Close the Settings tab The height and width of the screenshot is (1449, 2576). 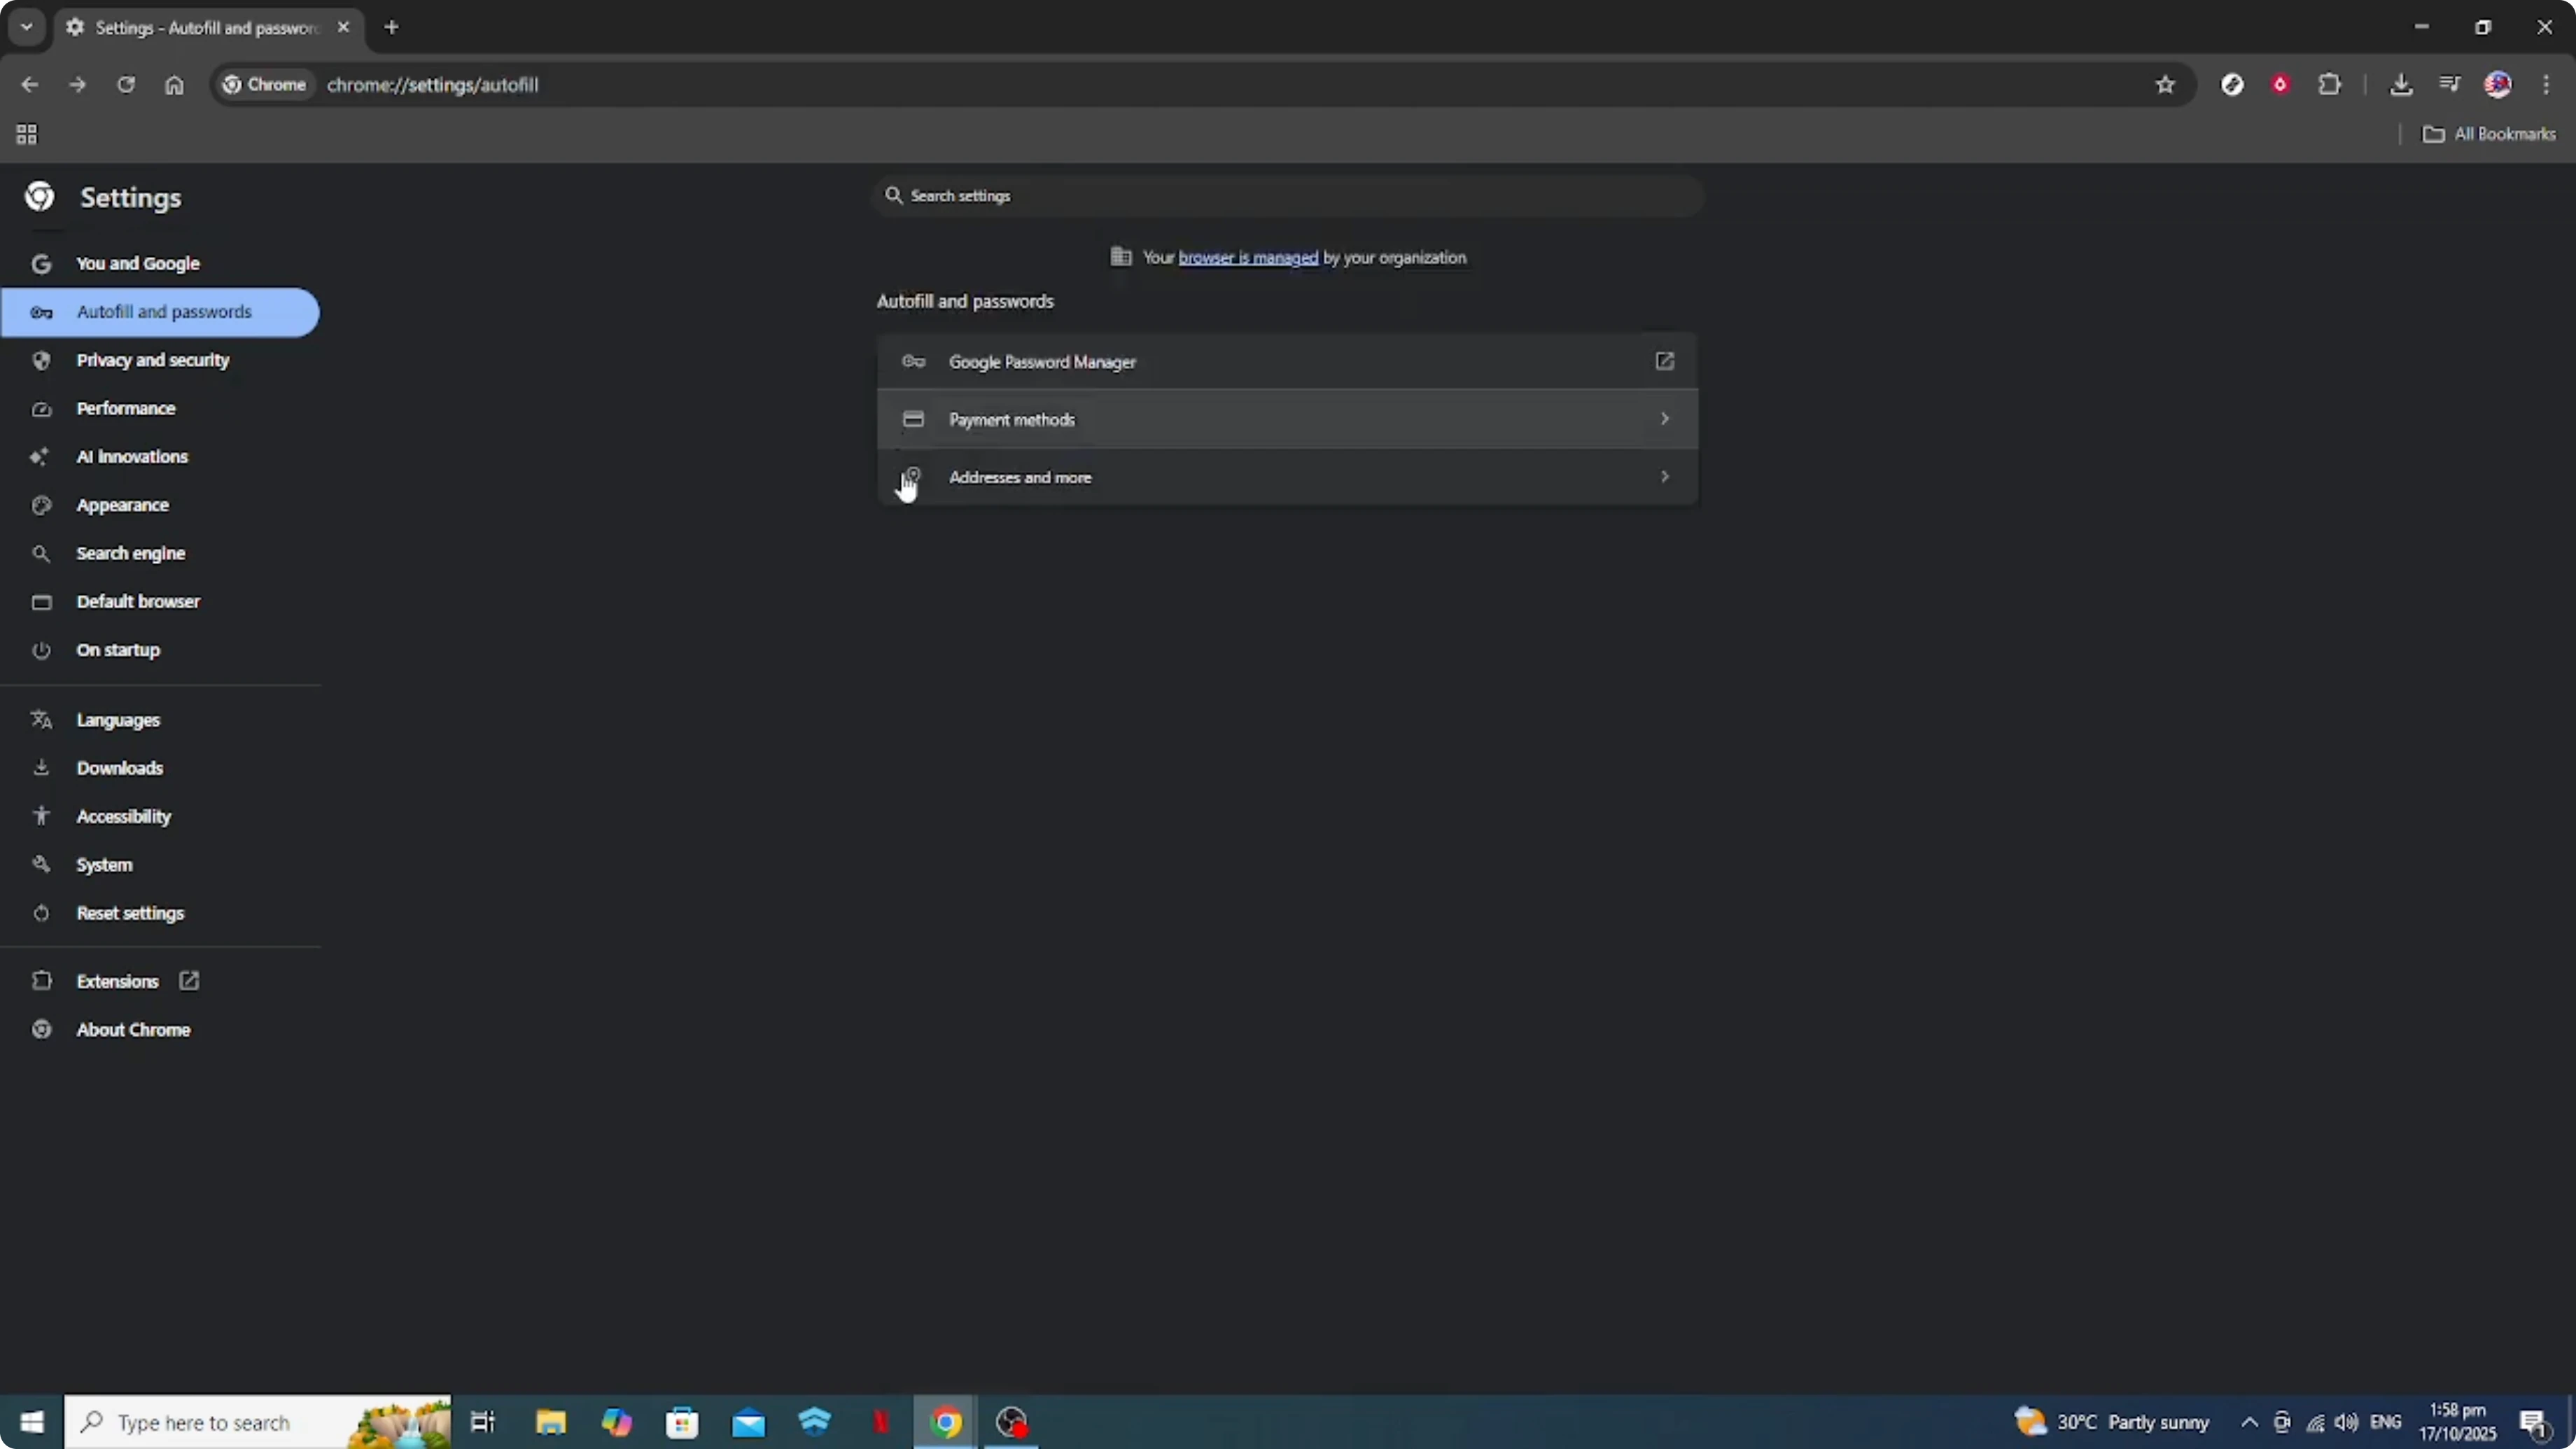[x=343, y=27]
